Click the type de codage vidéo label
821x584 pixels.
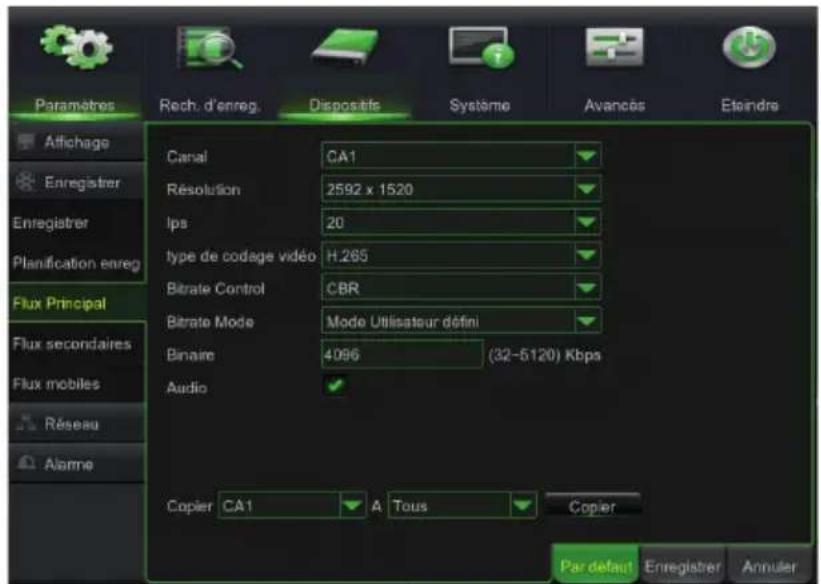[241, 256]
